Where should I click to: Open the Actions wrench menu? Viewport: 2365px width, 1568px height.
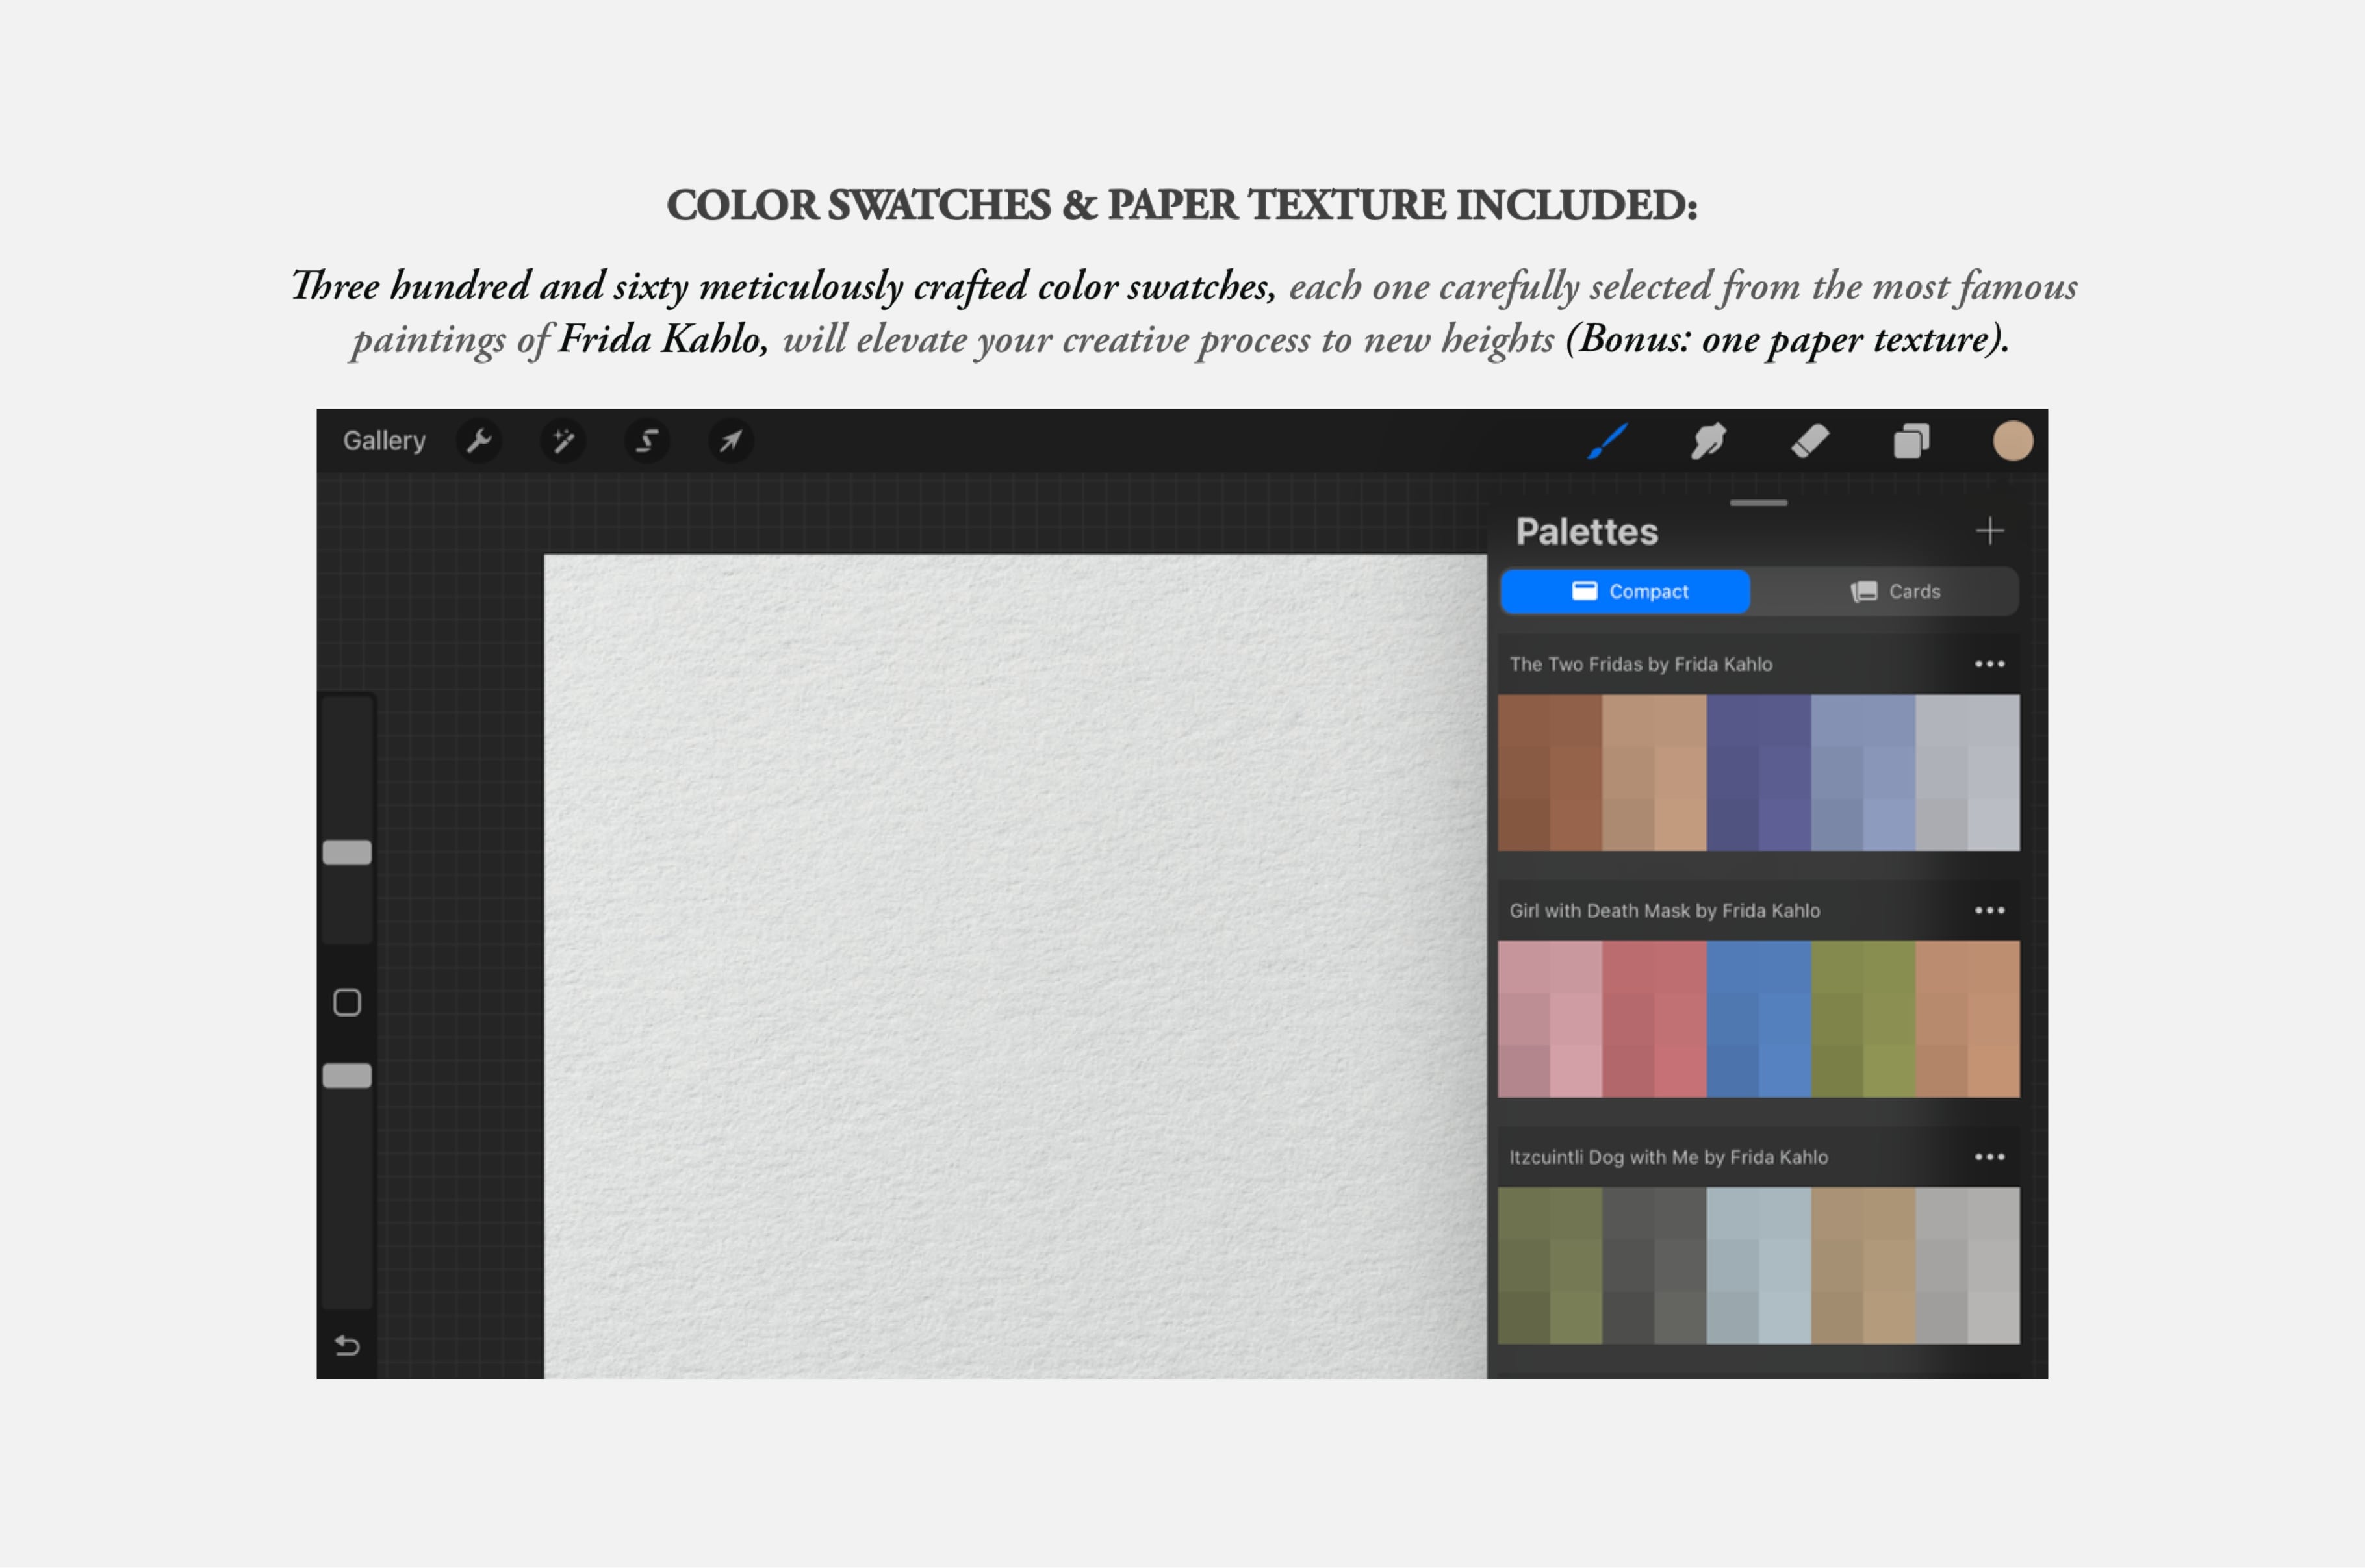pyautogui.click(x=479, y=441)
